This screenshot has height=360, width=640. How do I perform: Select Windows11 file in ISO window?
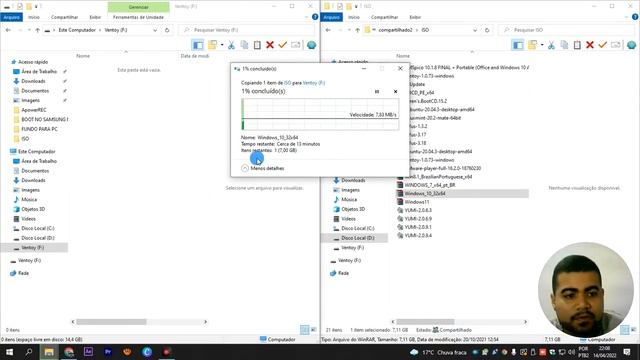pos(416,202)
